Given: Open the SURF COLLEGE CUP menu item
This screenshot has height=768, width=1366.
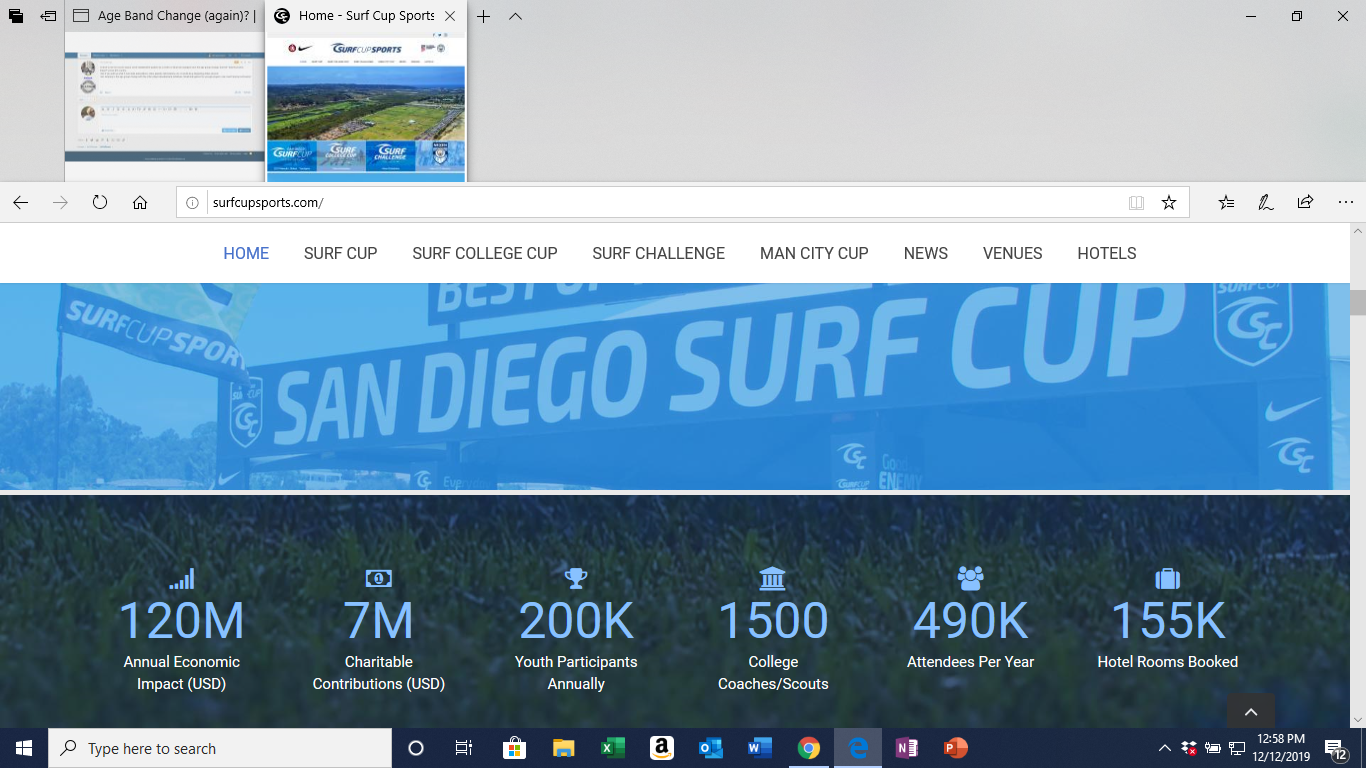Looking at the screenshot, I should 485,253.
